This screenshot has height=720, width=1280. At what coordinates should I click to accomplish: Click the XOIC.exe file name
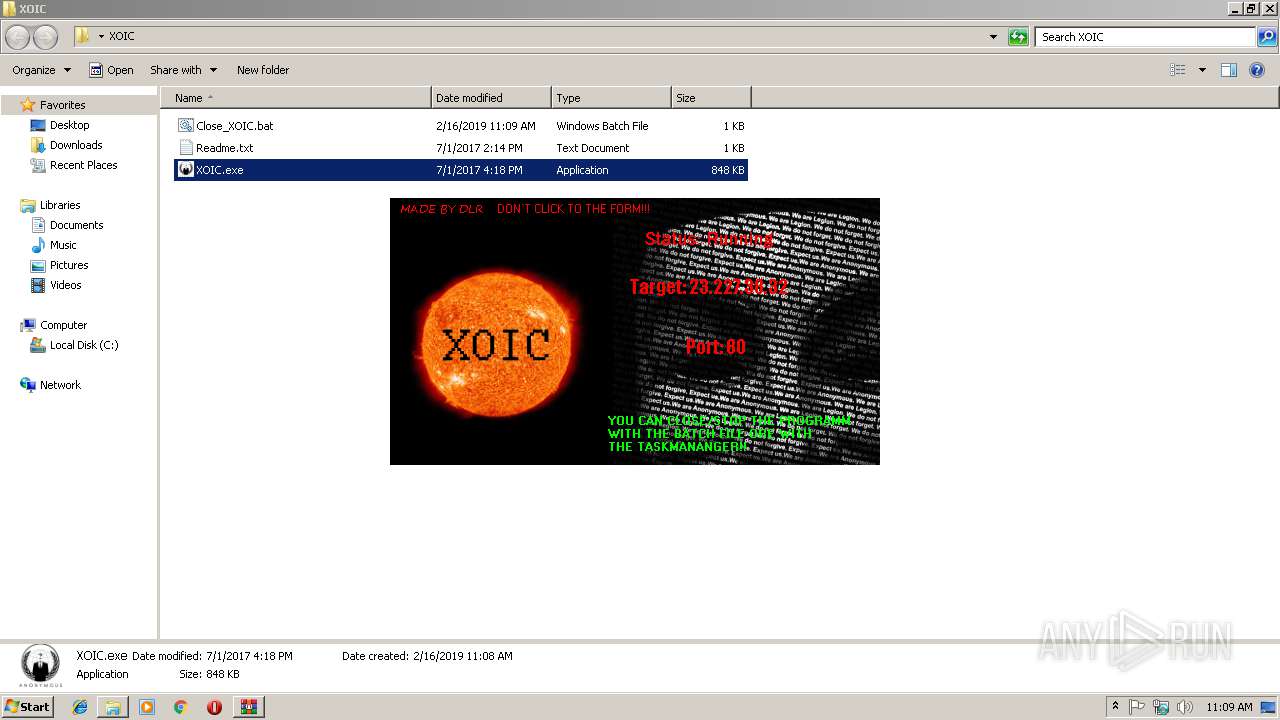click(219, 170)
